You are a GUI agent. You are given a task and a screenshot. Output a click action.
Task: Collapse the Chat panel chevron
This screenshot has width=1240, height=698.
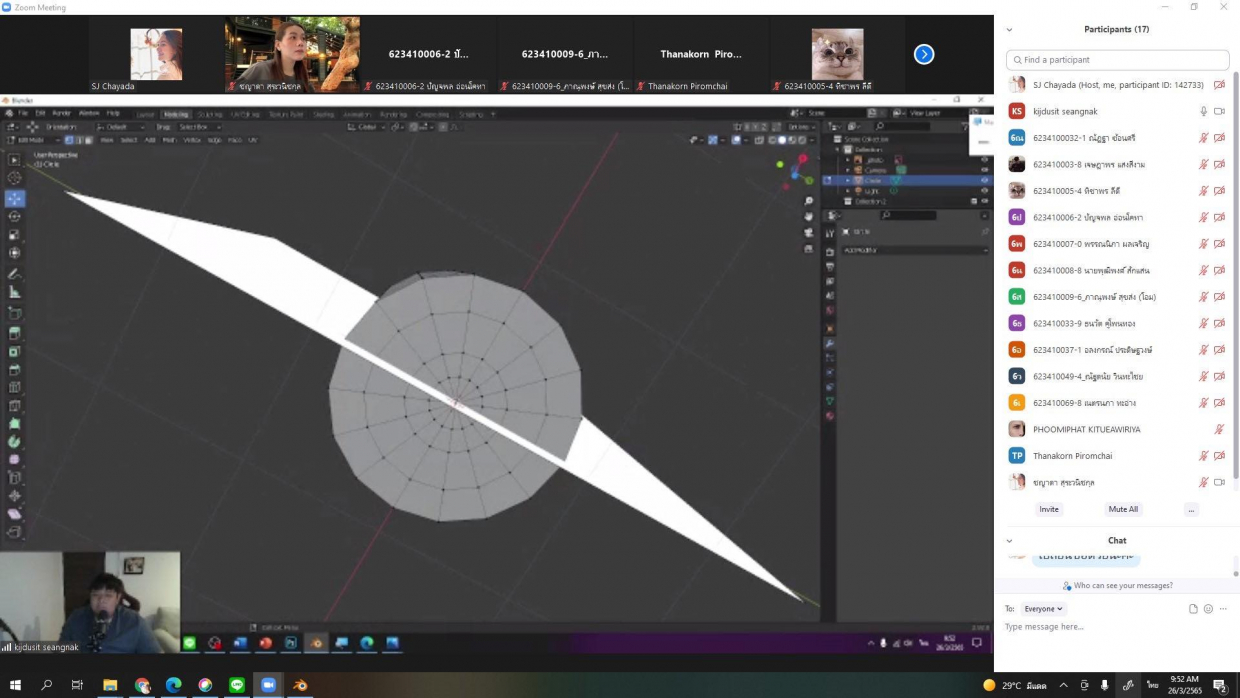[1009, 541]
